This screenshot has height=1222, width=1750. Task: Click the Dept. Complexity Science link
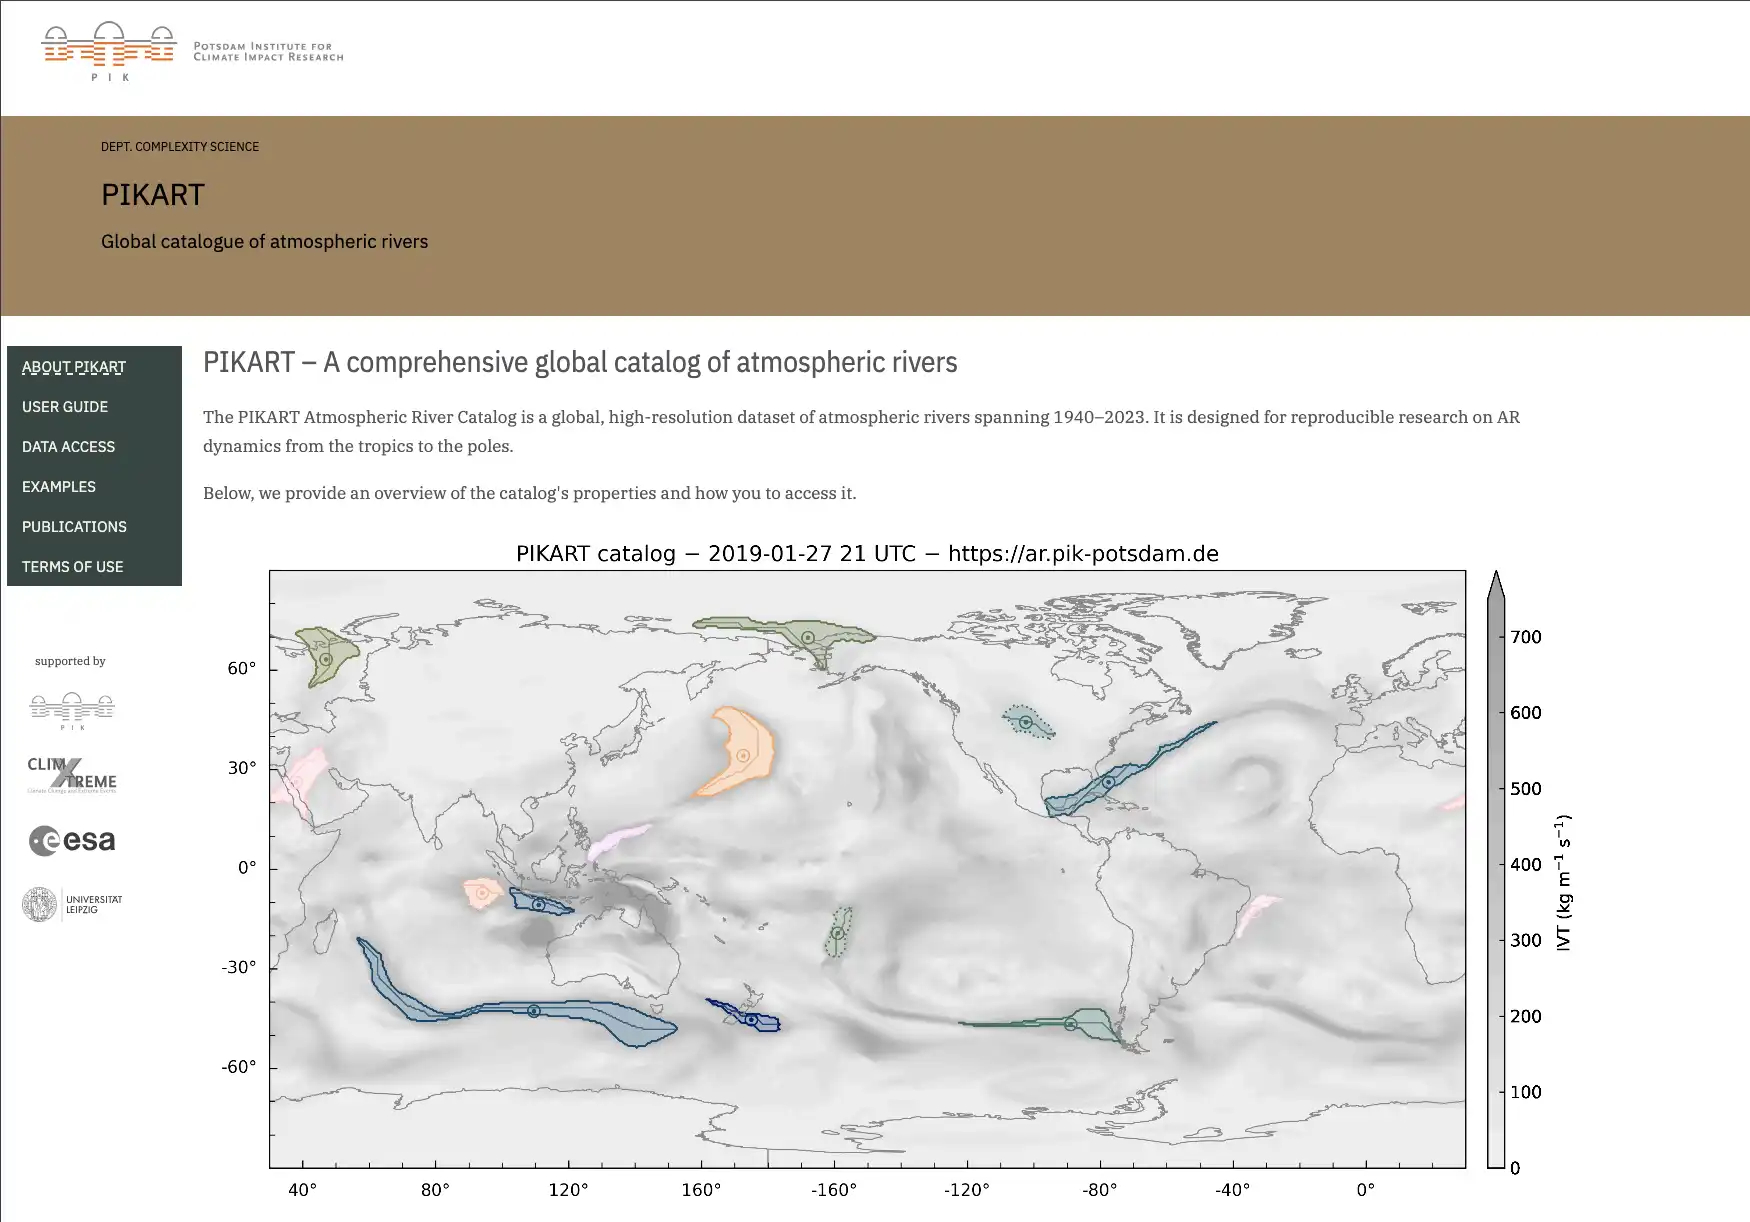coord(180,147)
